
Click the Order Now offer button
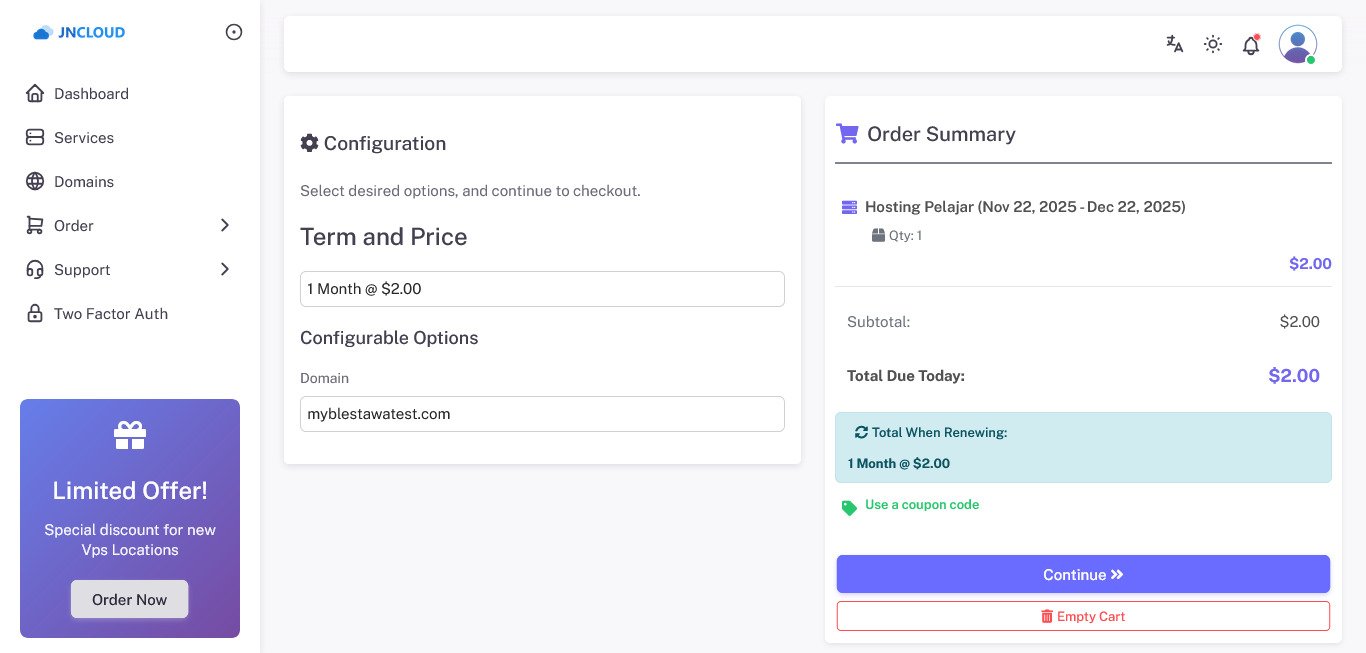click(x=129, y=599)
